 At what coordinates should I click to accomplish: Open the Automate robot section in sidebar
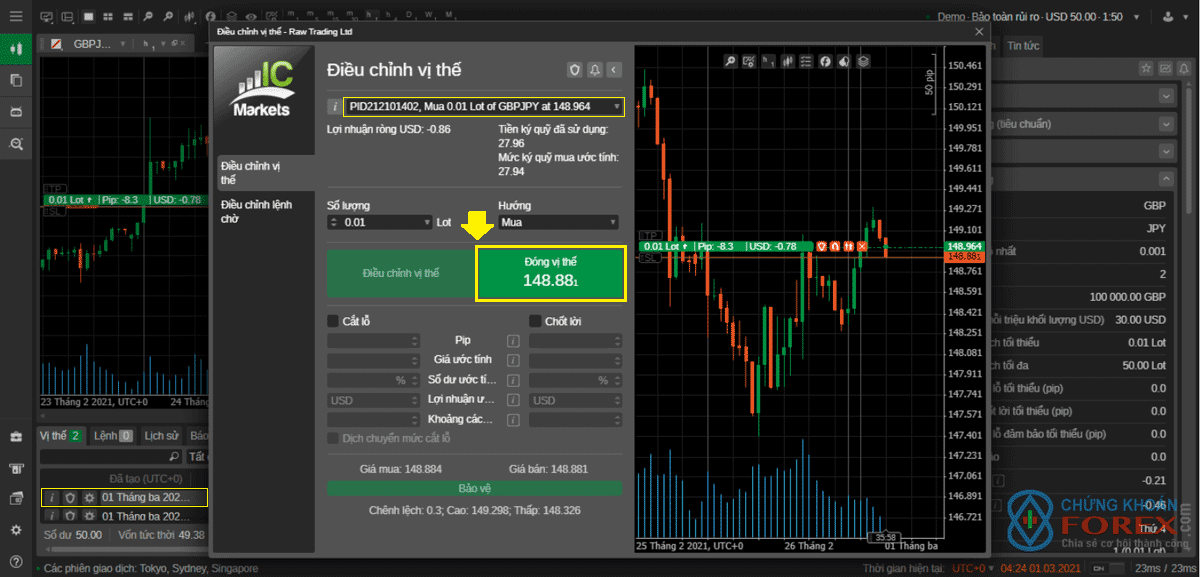tap(15, 112)
